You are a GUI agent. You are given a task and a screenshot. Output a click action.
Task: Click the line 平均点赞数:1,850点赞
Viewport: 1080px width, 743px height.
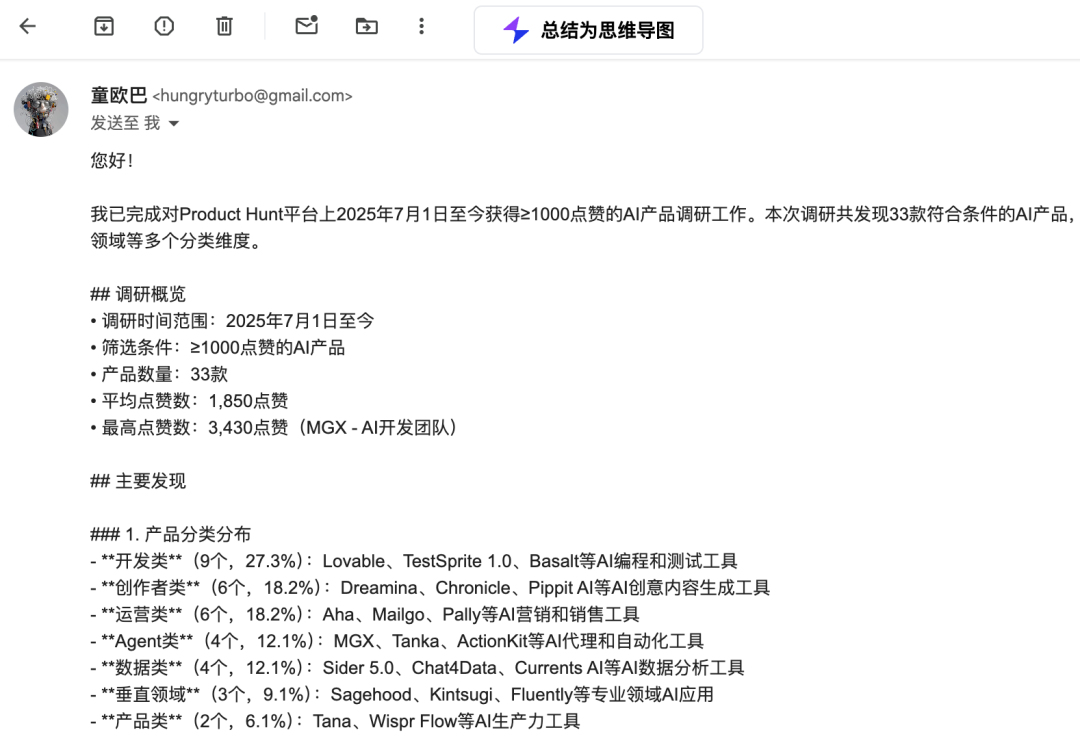(189, 401)
